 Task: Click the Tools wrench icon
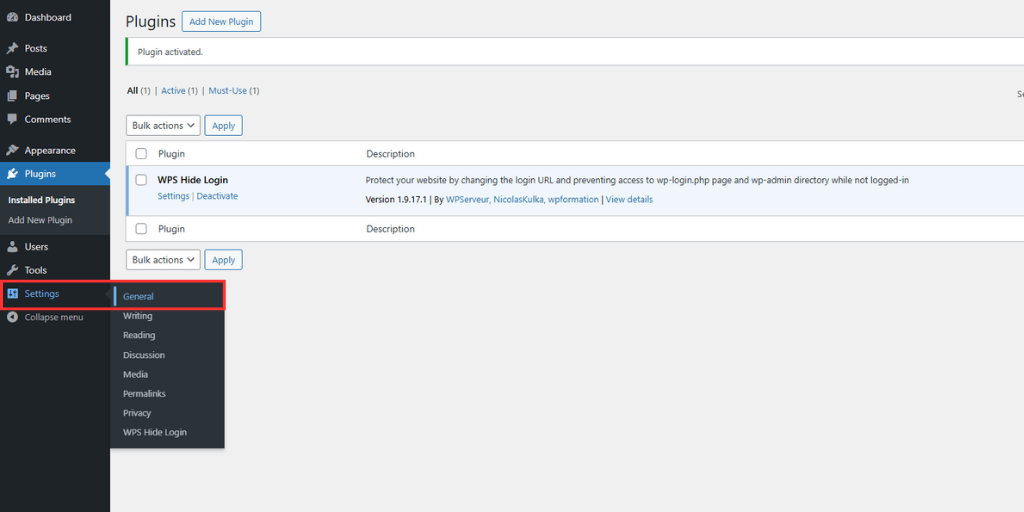pos(12,270)
